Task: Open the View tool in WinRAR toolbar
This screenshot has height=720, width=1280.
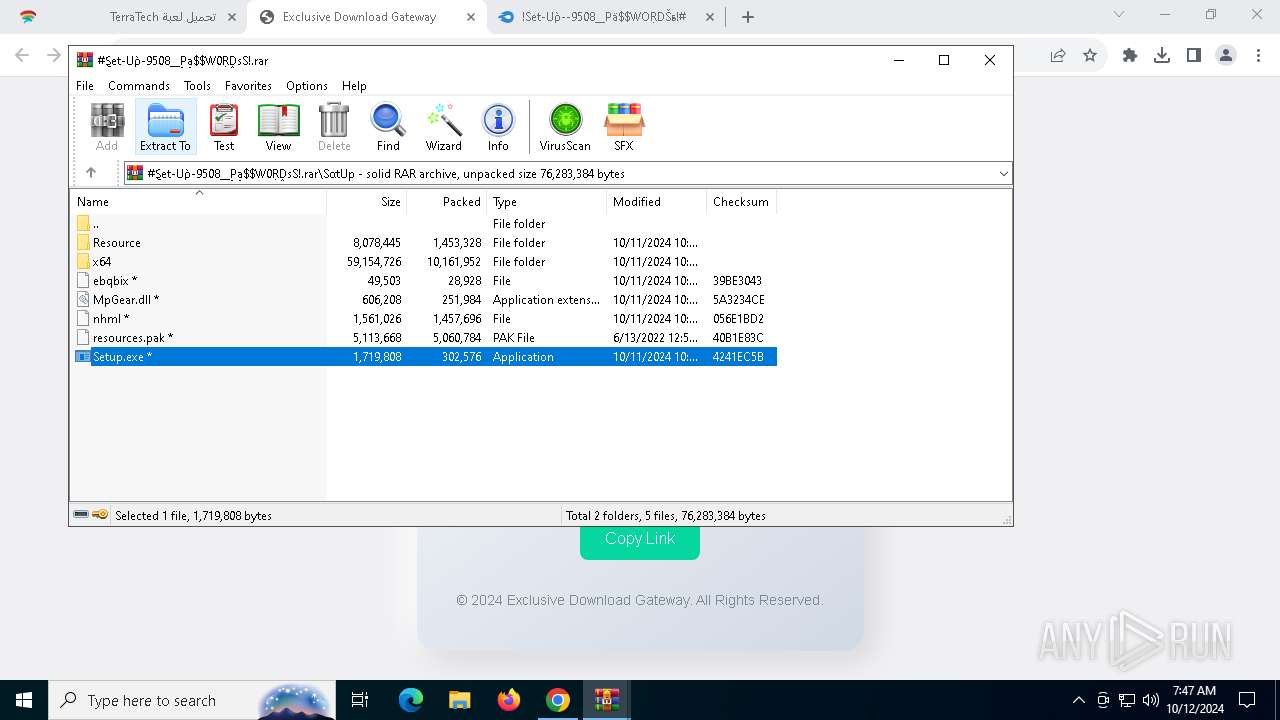Action: (278, 127)
